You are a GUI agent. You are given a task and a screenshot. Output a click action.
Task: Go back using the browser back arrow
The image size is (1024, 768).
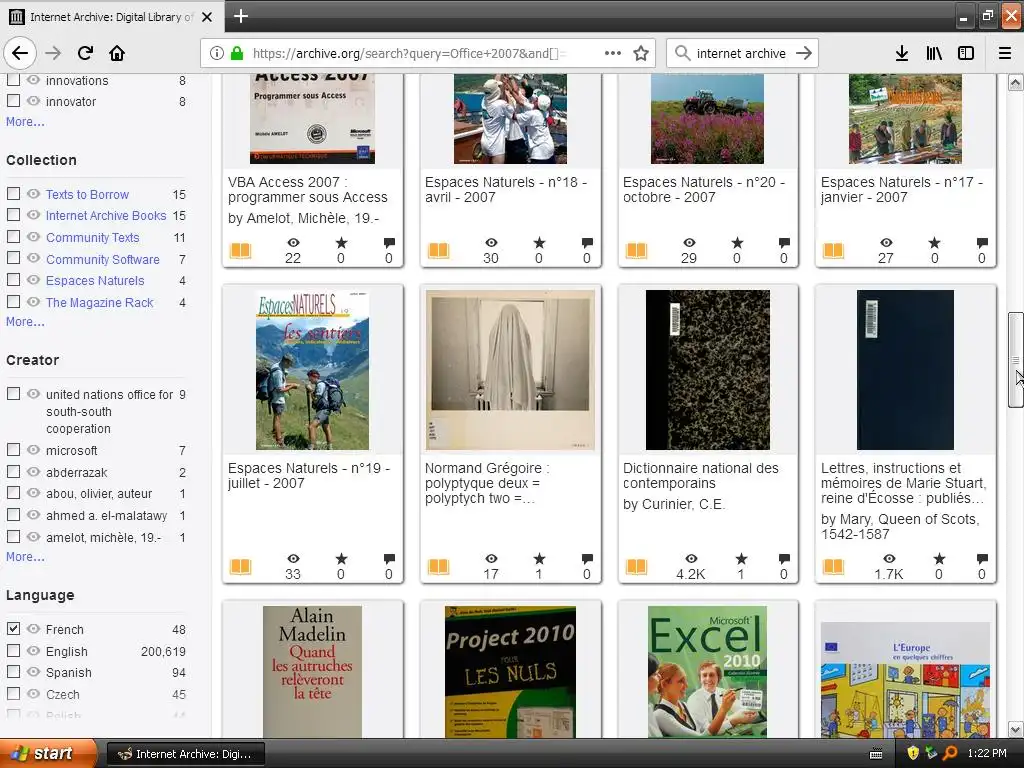tap(20, 53)
